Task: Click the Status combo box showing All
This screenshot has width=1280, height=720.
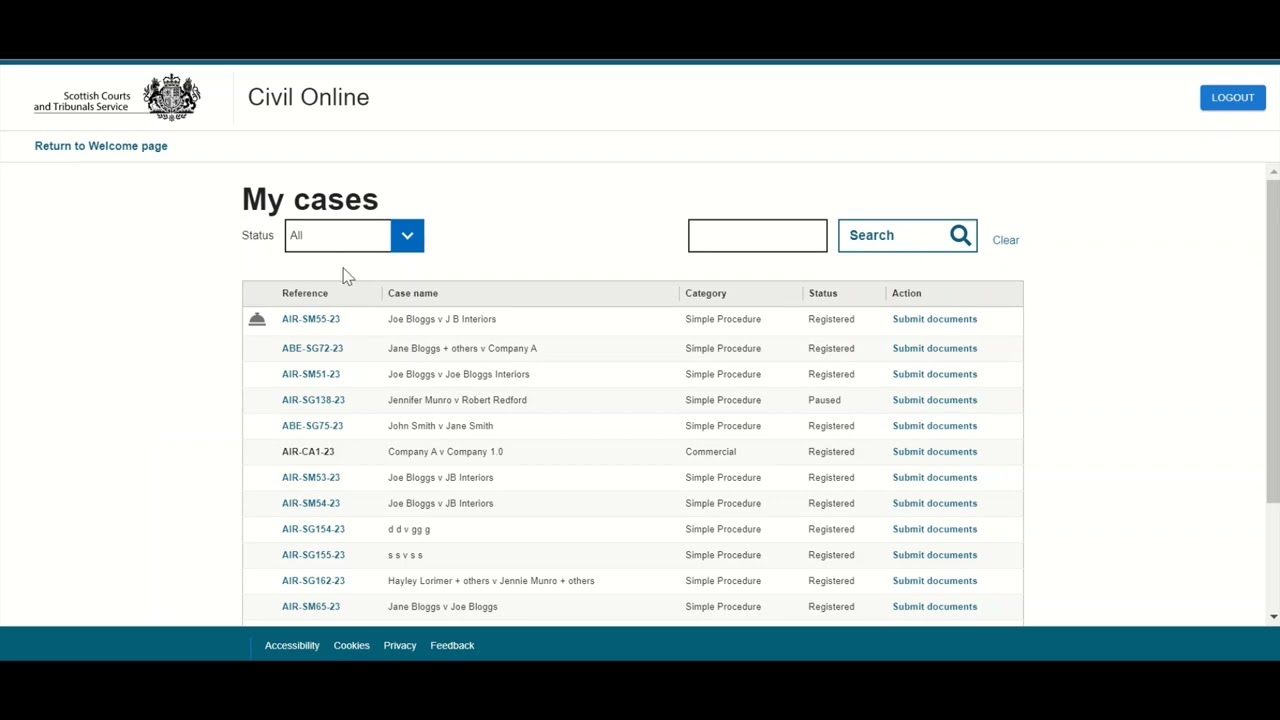Action: [x=354, y=236]
